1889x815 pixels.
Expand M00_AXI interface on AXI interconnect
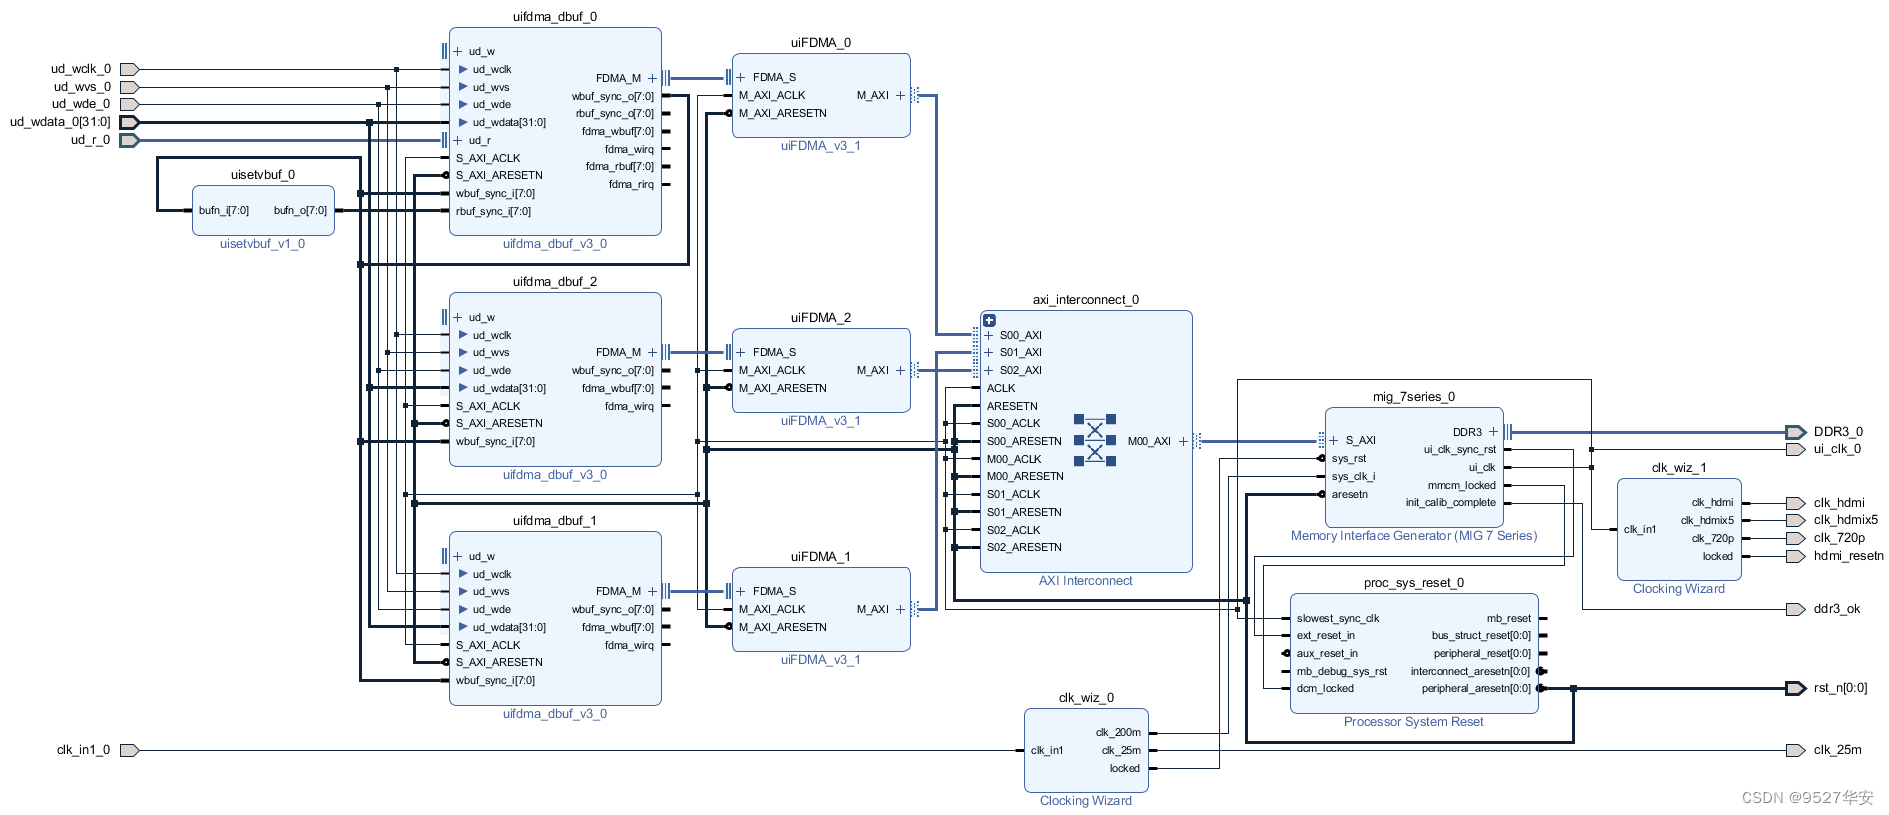pyautogui.click(x=1183, y=441)
